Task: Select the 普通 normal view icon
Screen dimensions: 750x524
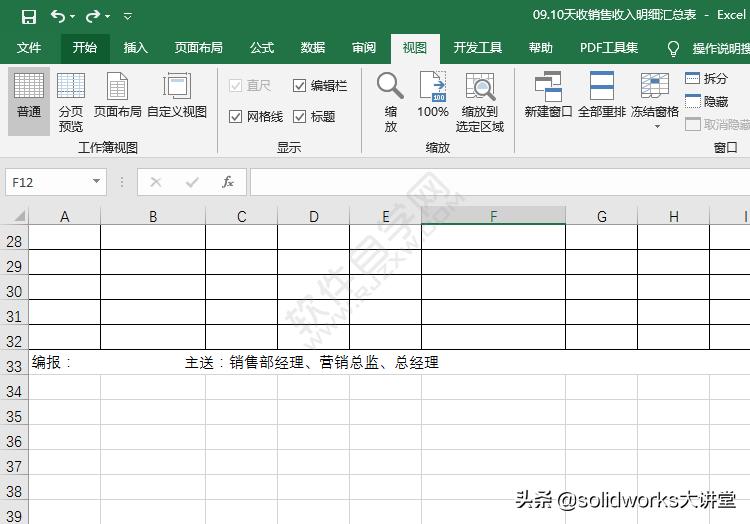Action: pos(29,101)
